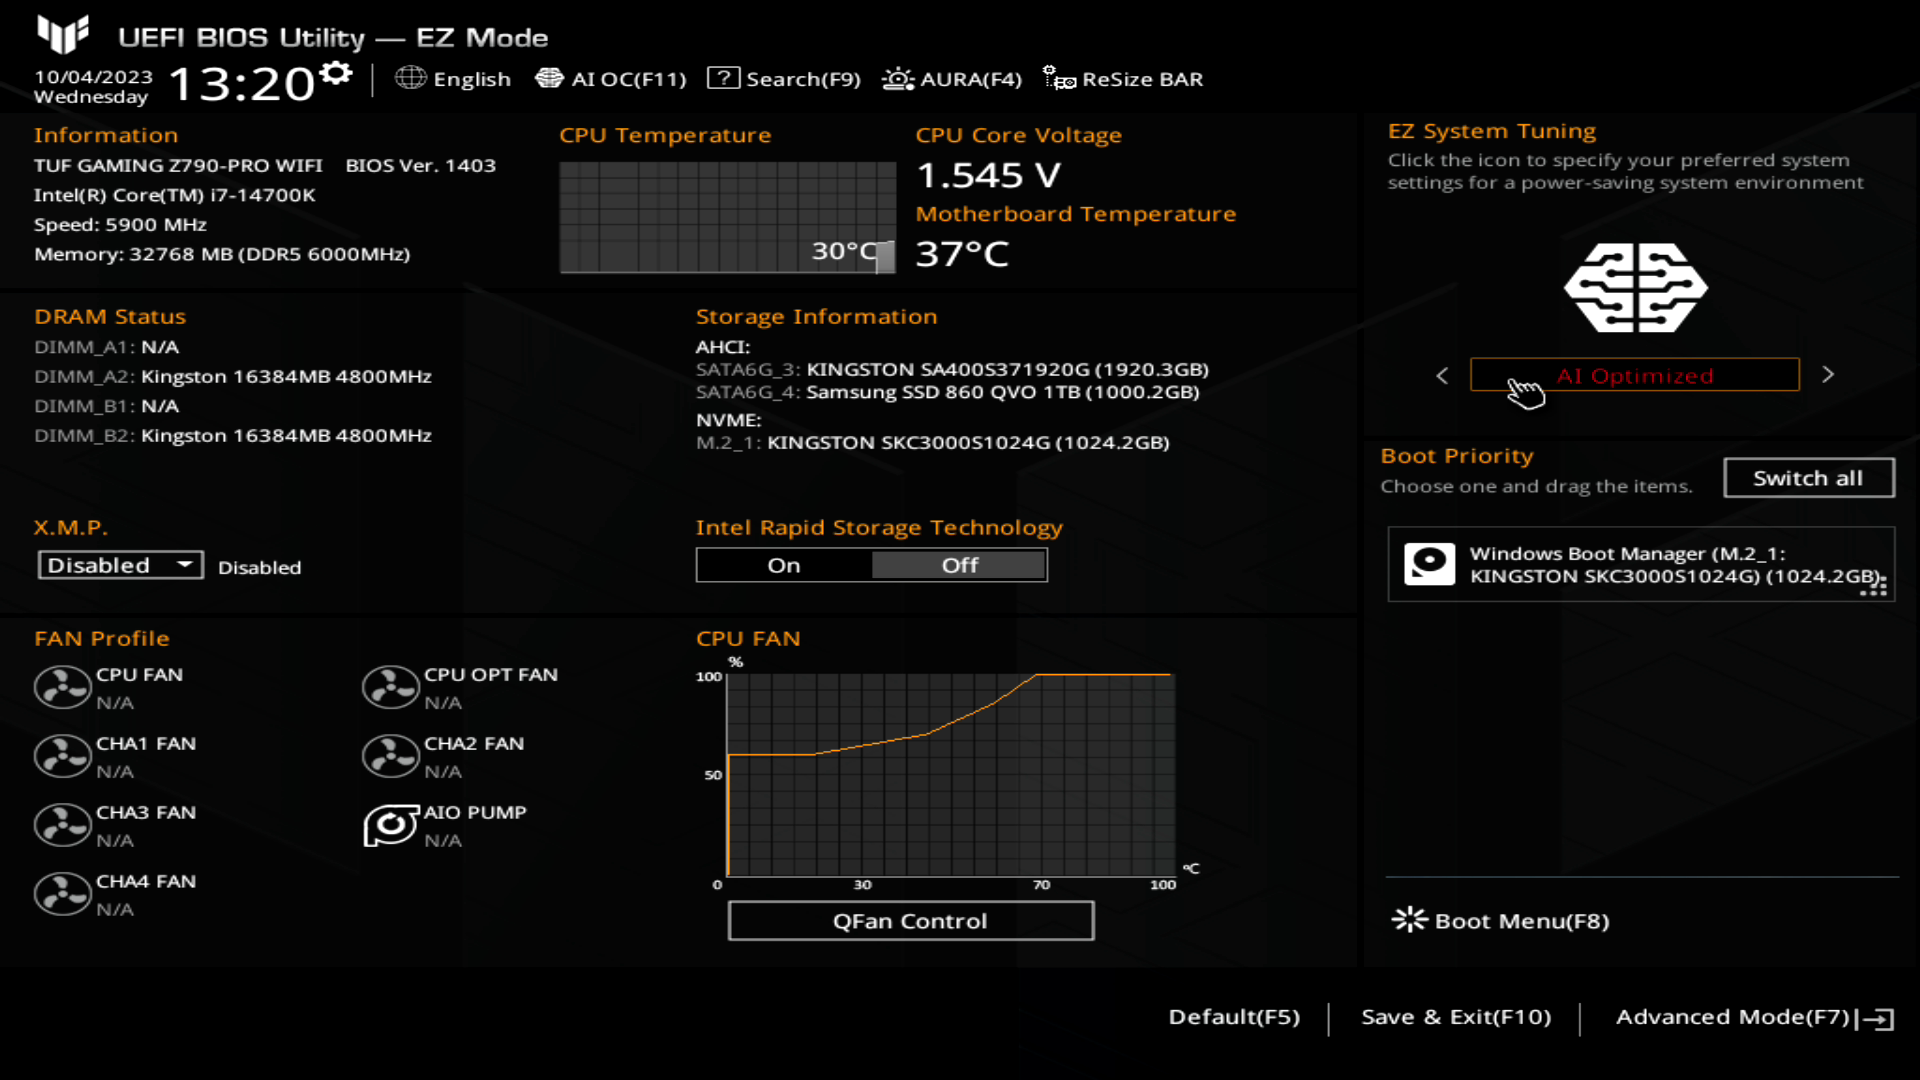1920x1080 pixels.
Task: Click M.2_1 KINGSTON SKC3000S1024G storage entry
Action: click(932, 443)
